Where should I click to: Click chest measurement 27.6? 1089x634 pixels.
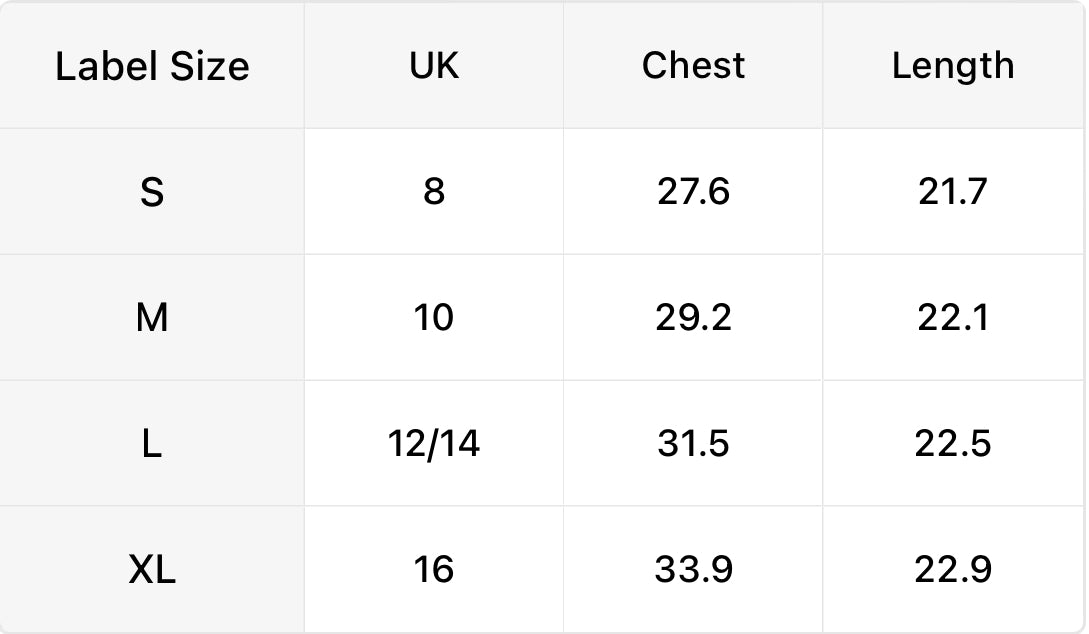coord(693,192)
